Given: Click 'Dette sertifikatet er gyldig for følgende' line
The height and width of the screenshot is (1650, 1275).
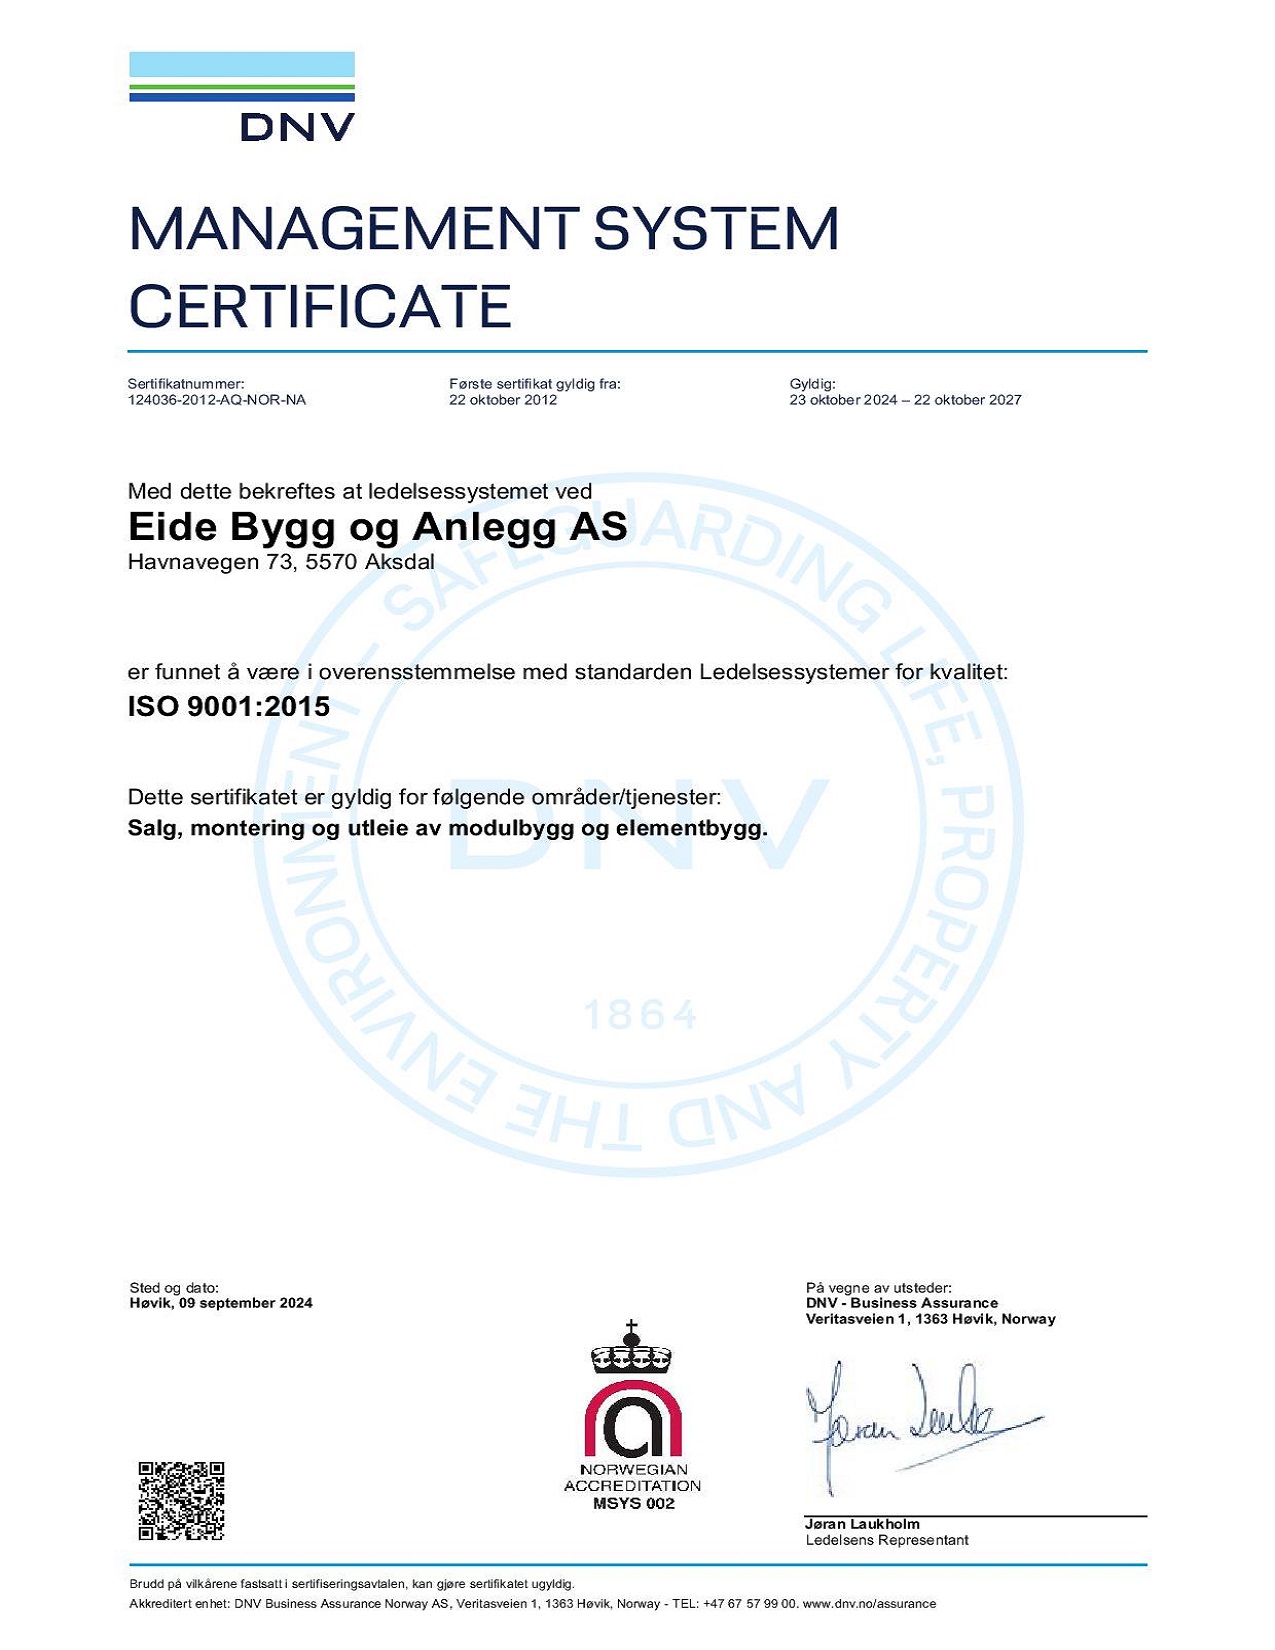Looking at the screenshot, I should click(x=424, y=798).
